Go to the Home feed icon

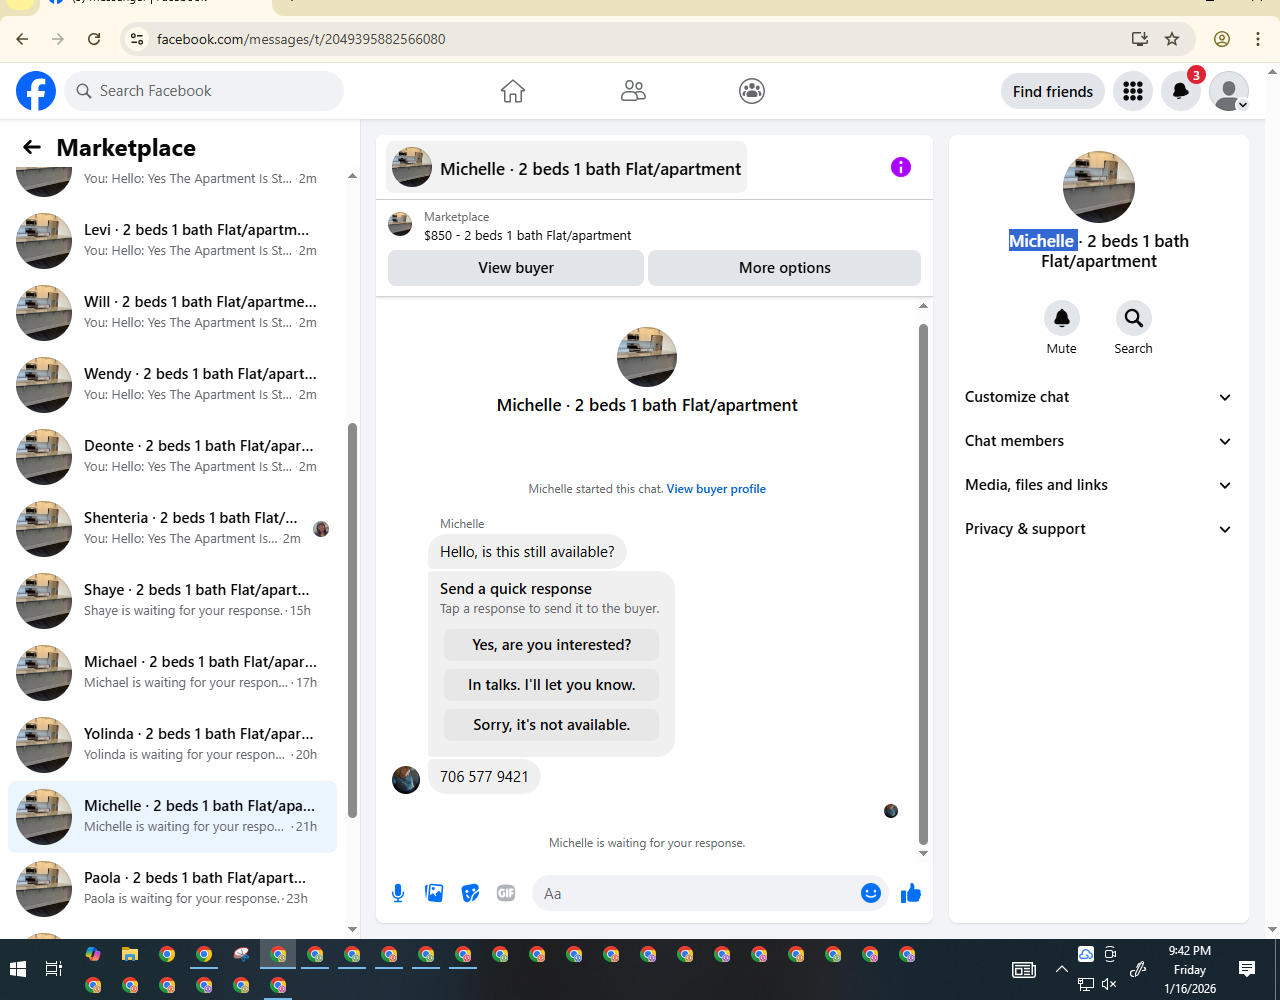[513, 91]
